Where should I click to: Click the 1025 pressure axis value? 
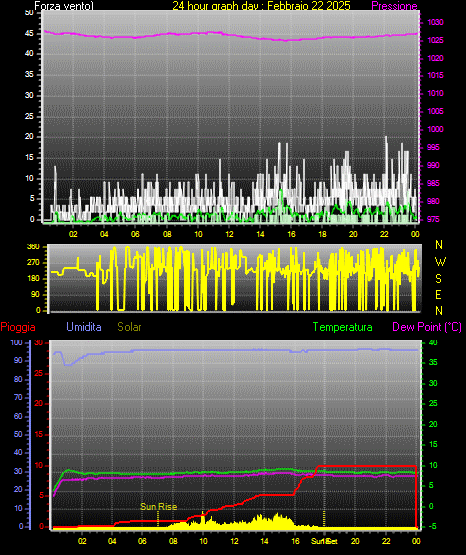click(x=435, y=40)
